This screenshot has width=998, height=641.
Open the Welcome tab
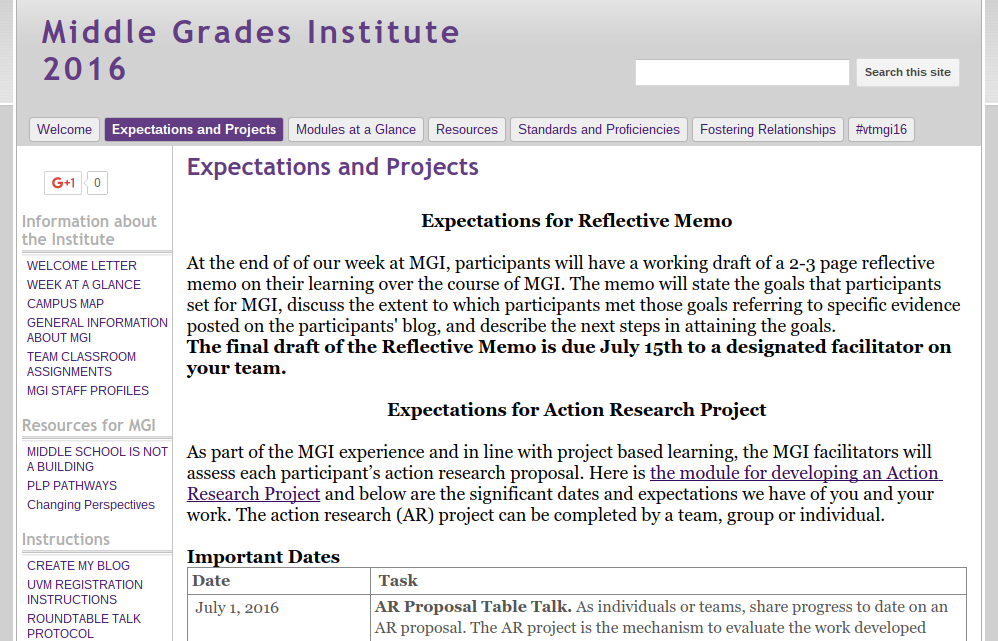click(64, 129)
